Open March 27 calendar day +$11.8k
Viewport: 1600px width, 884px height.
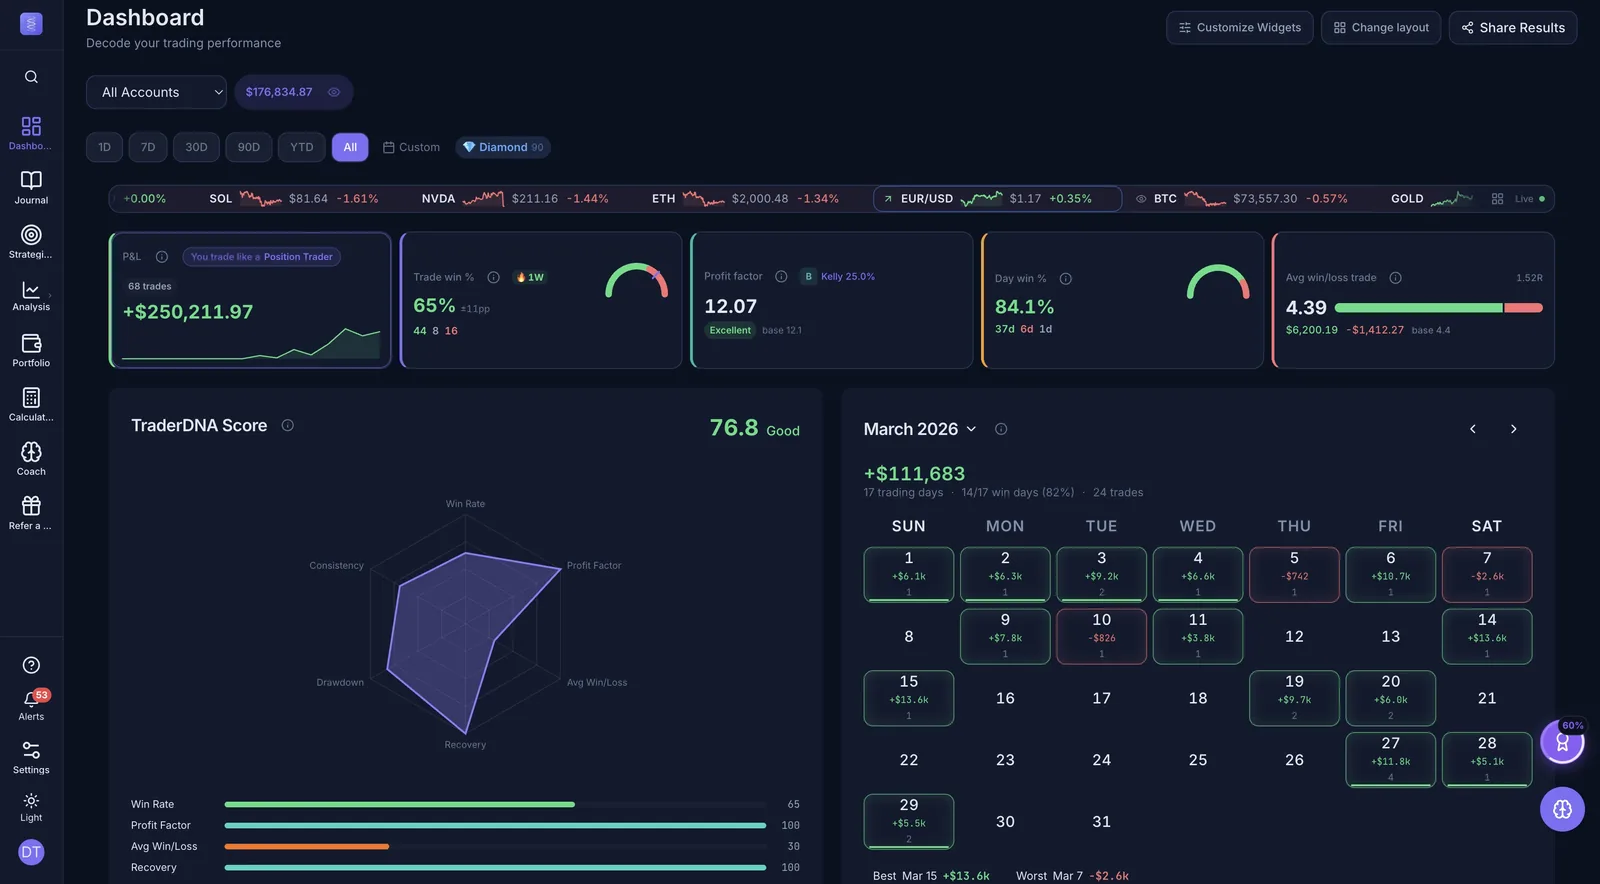click(x=1390, y=760)
